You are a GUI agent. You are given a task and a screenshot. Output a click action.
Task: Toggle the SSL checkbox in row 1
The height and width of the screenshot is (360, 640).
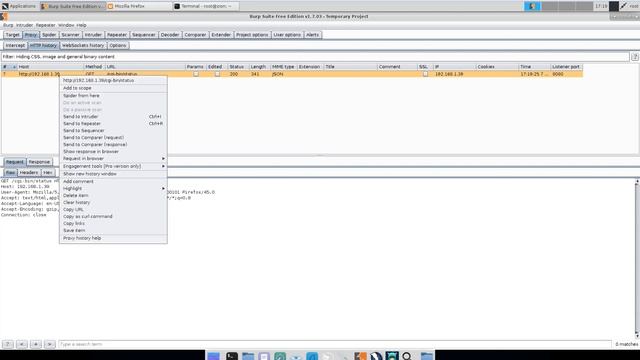tap(425, 74)
